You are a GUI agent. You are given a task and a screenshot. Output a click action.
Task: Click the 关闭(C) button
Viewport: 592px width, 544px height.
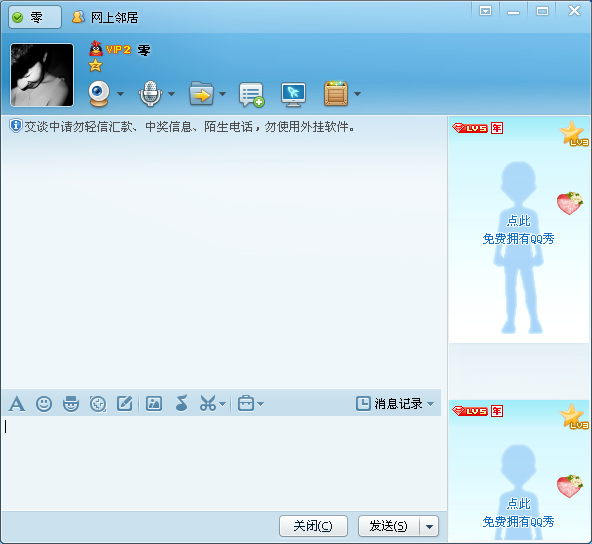click(313, 526)
